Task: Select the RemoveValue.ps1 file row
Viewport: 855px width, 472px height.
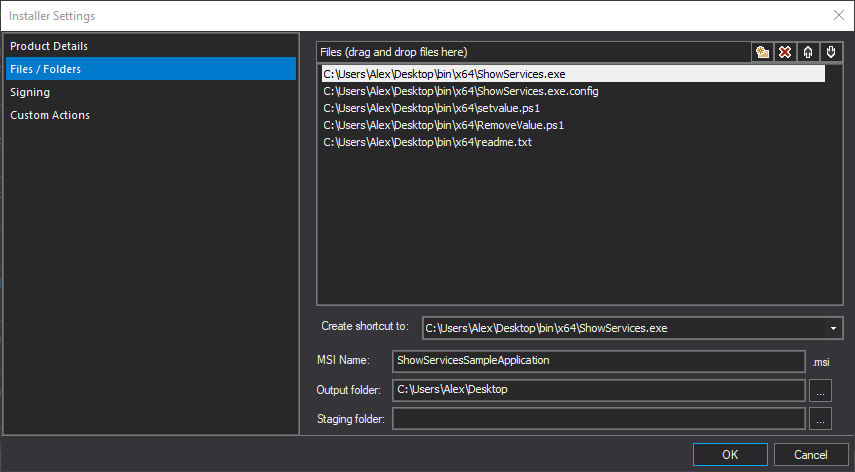Action: click(573, 125)
